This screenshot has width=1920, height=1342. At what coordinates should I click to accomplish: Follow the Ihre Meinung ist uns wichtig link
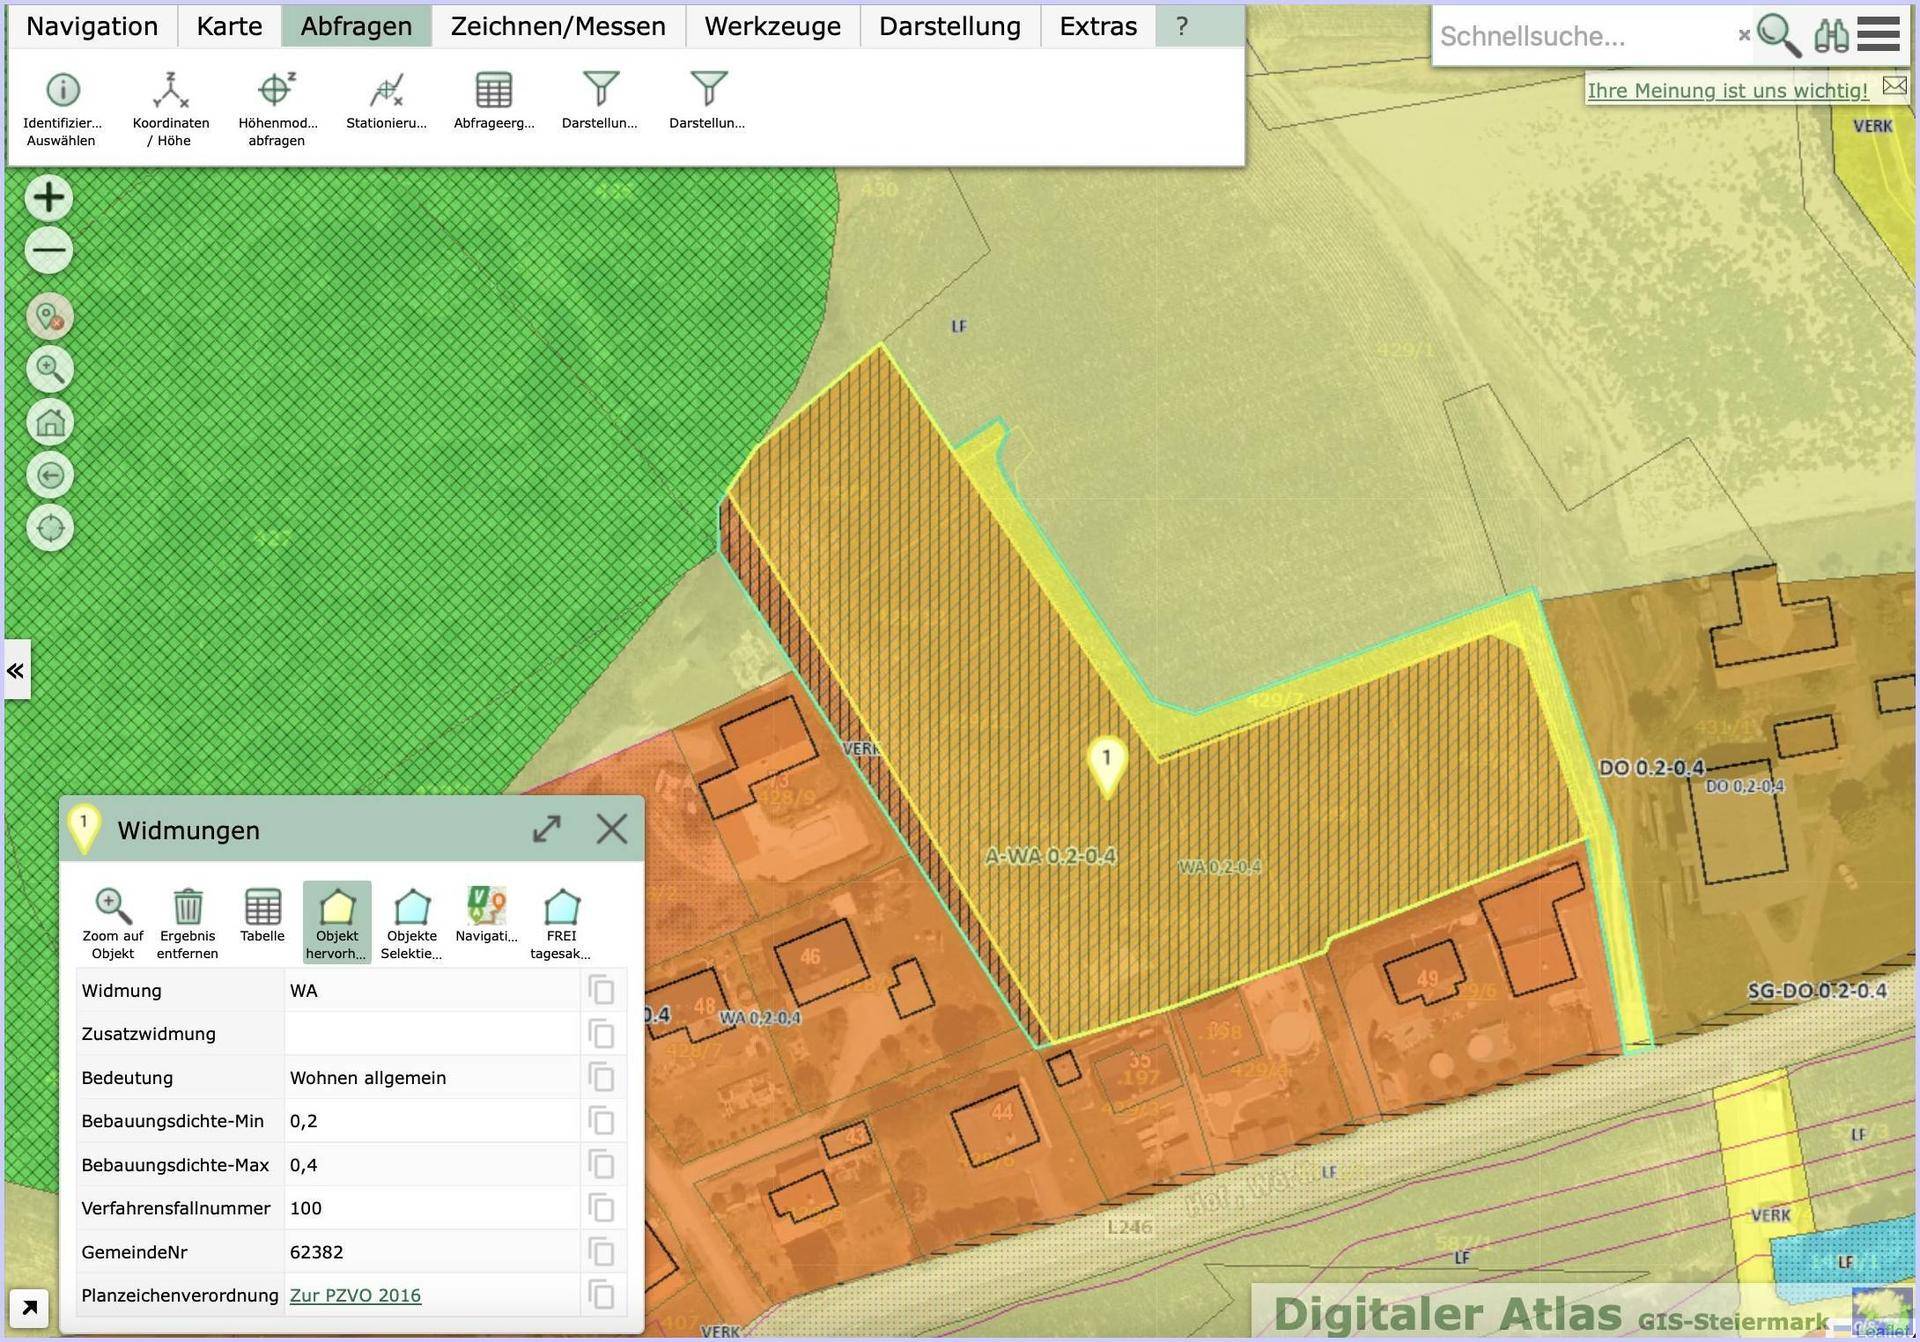point(1727,90)
